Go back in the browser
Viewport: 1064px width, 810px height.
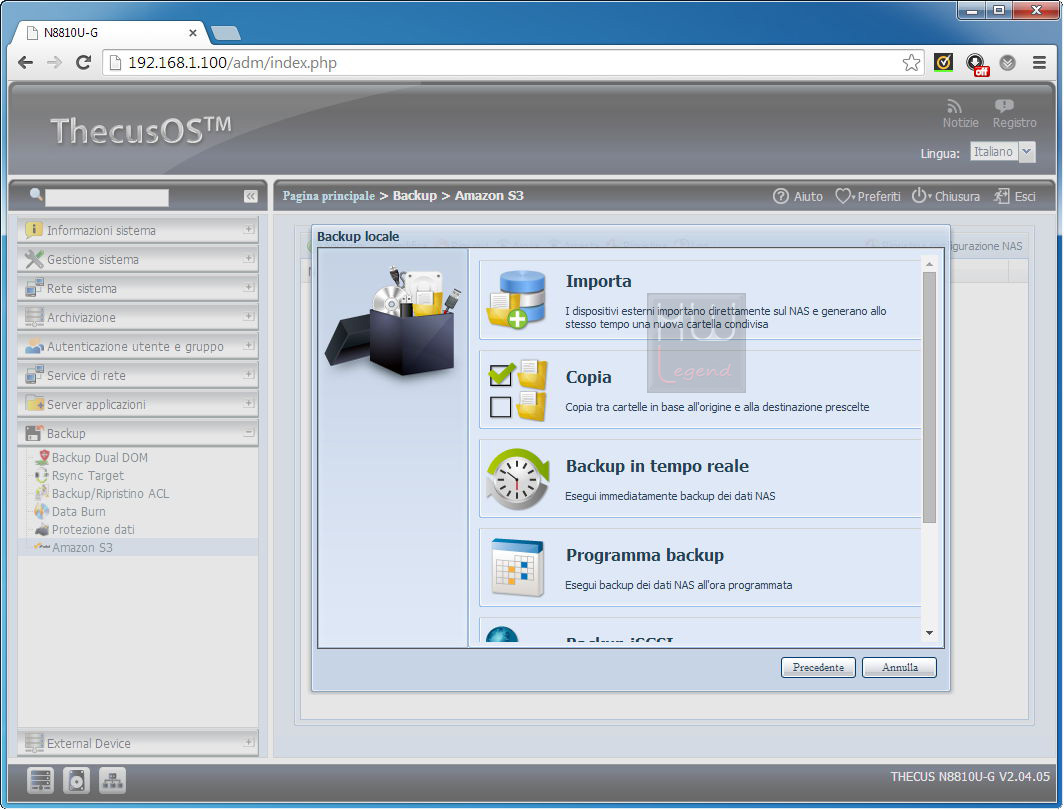25,63
